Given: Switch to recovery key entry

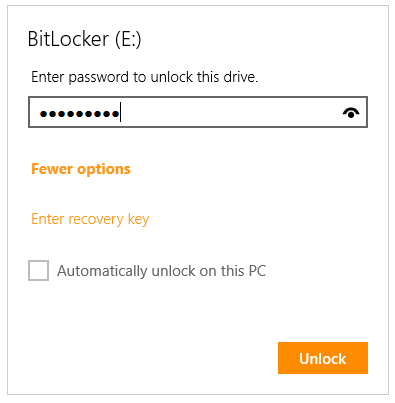Looking at the screenshot, I should [90, 219].
